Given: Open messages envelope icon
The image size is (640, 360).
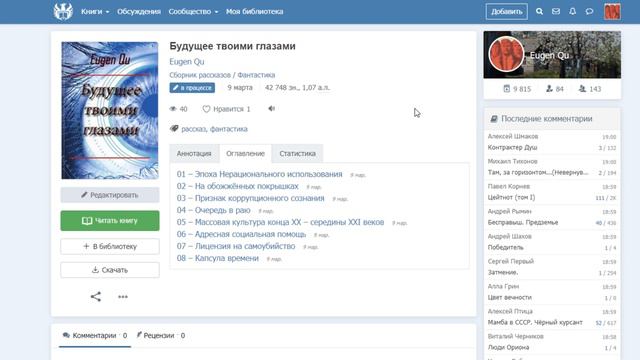Looking at the screenshot, I should coord(556,11).
